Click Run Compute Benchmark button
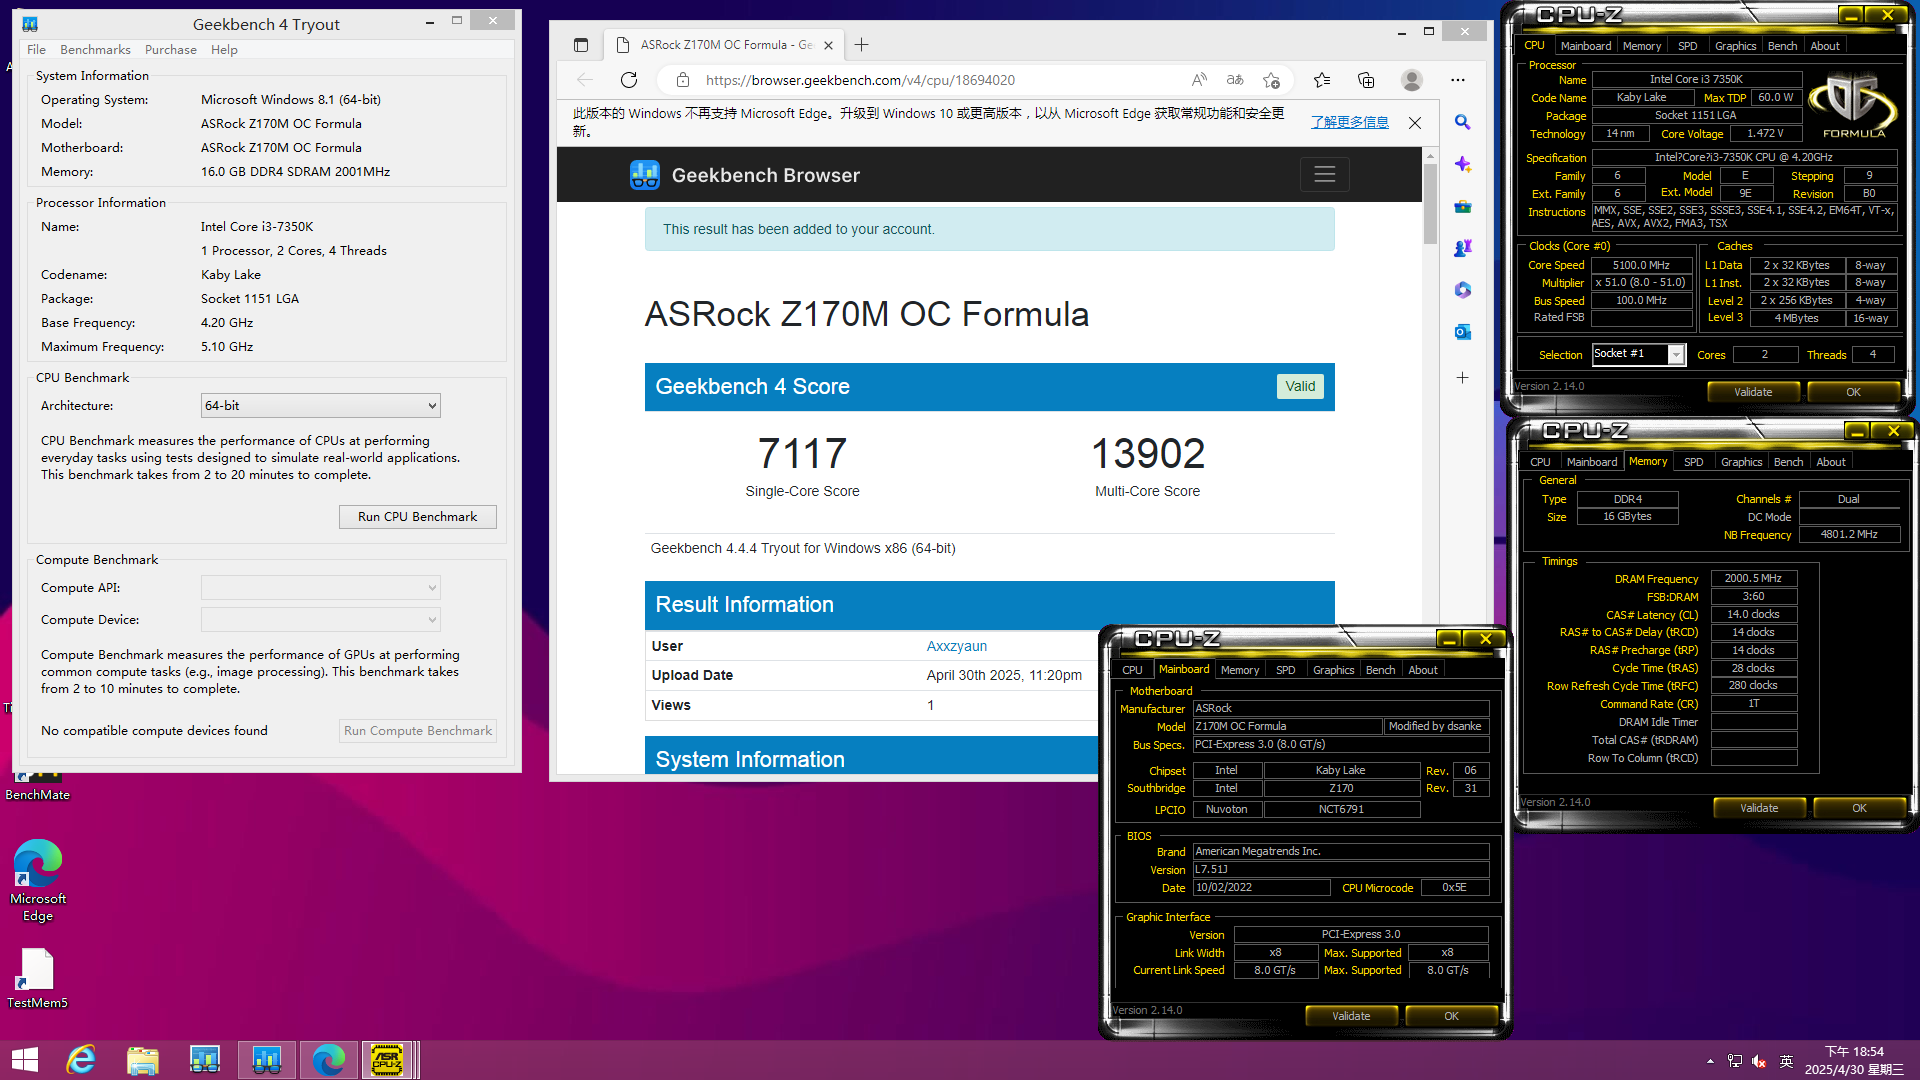This screenshot has width=1920, height=1080. coord(418,731)
